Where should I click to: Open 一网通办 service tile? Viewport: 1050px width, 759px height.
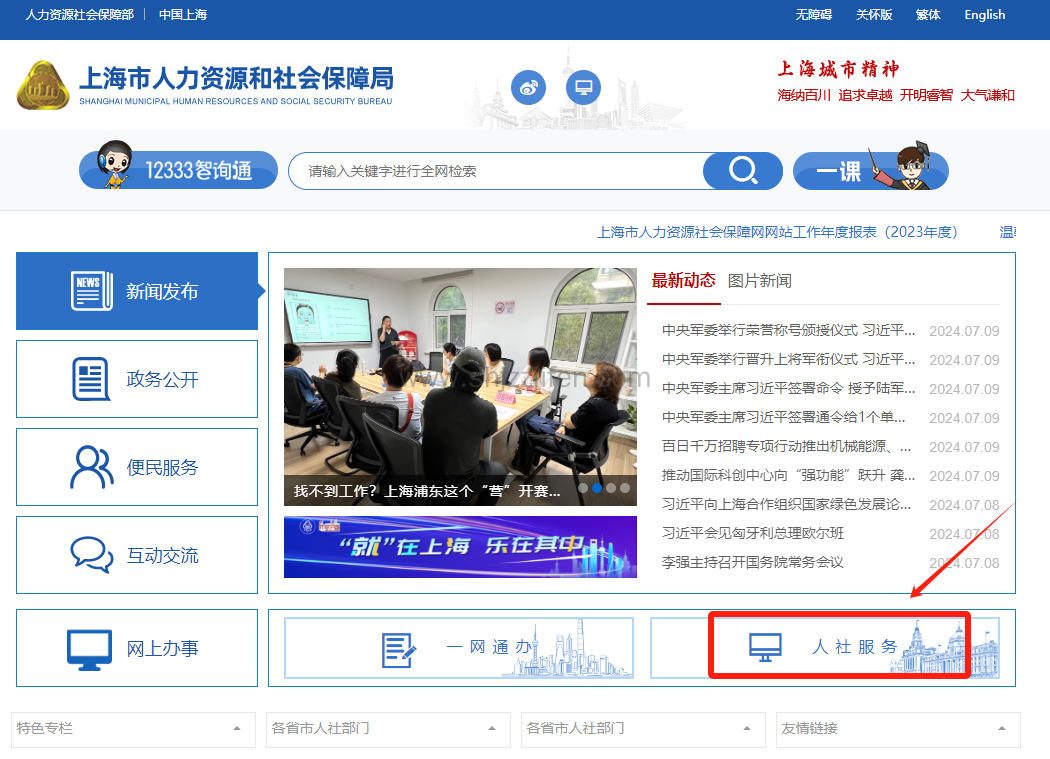(x=459, y=648)
